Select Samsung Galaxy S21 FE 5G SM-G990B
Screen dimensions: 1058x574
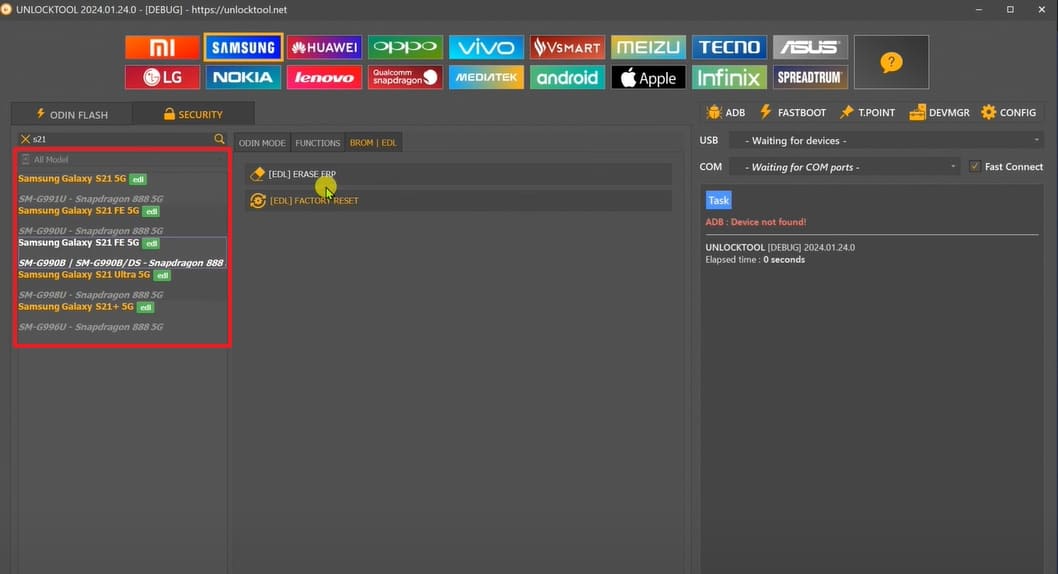121,252
